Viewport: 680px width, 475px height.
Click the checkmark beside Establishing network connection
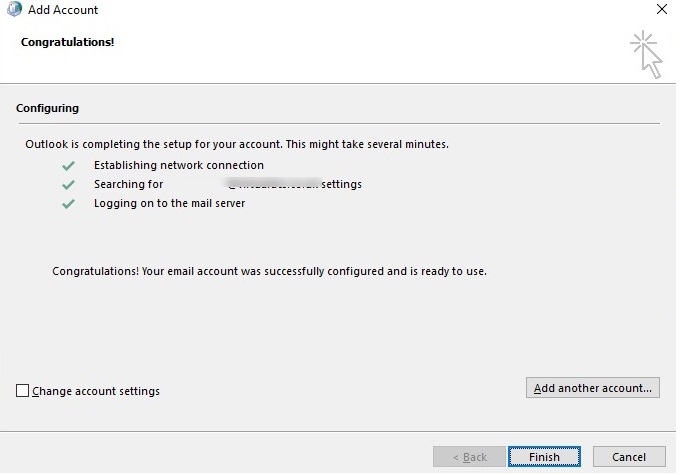pyautogui.click(x=68, y=165)
